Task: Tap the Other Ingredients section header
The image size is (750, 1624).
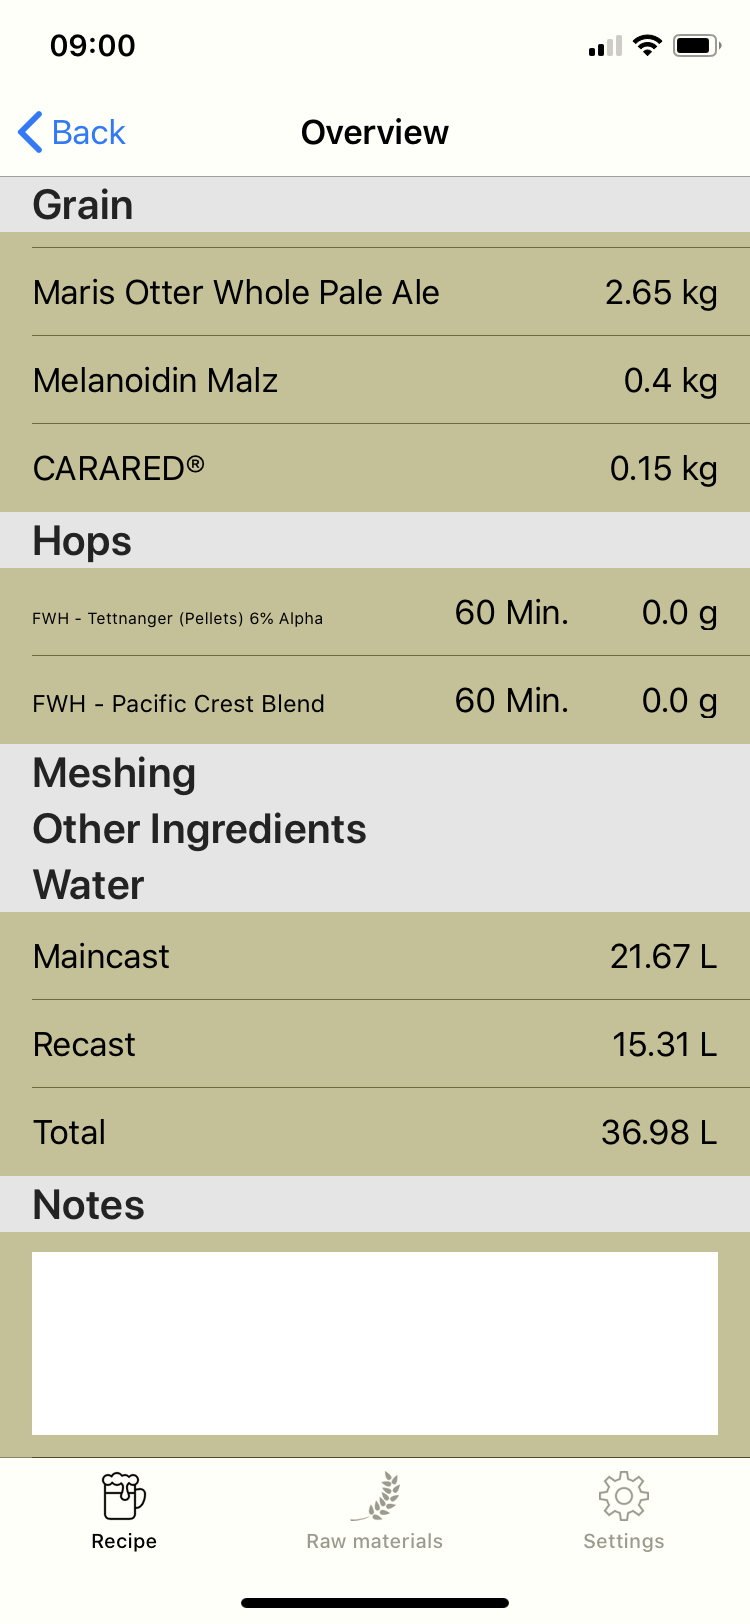Action: click(200, 829)
